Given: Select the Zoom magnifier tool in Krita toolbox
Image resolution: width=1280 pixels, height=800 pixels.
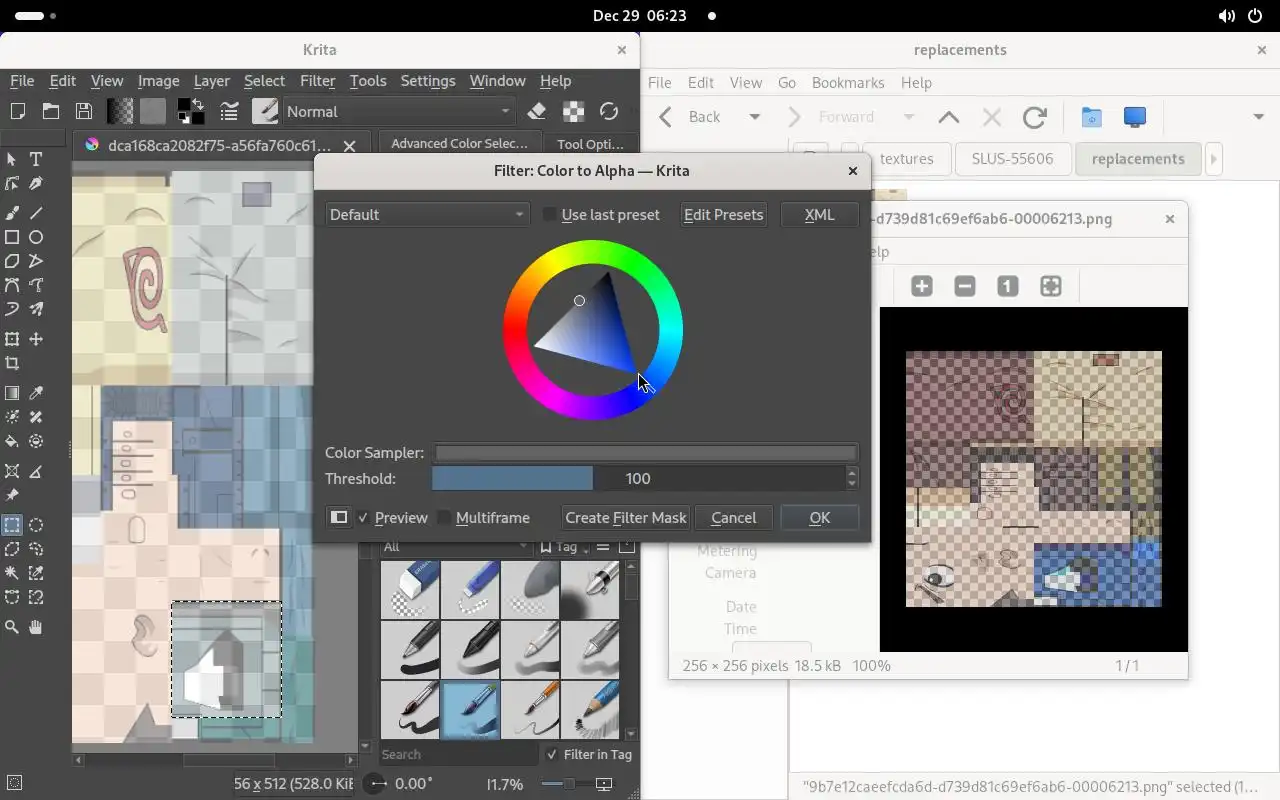Looking at the screenshot, I should pos(12,627).
